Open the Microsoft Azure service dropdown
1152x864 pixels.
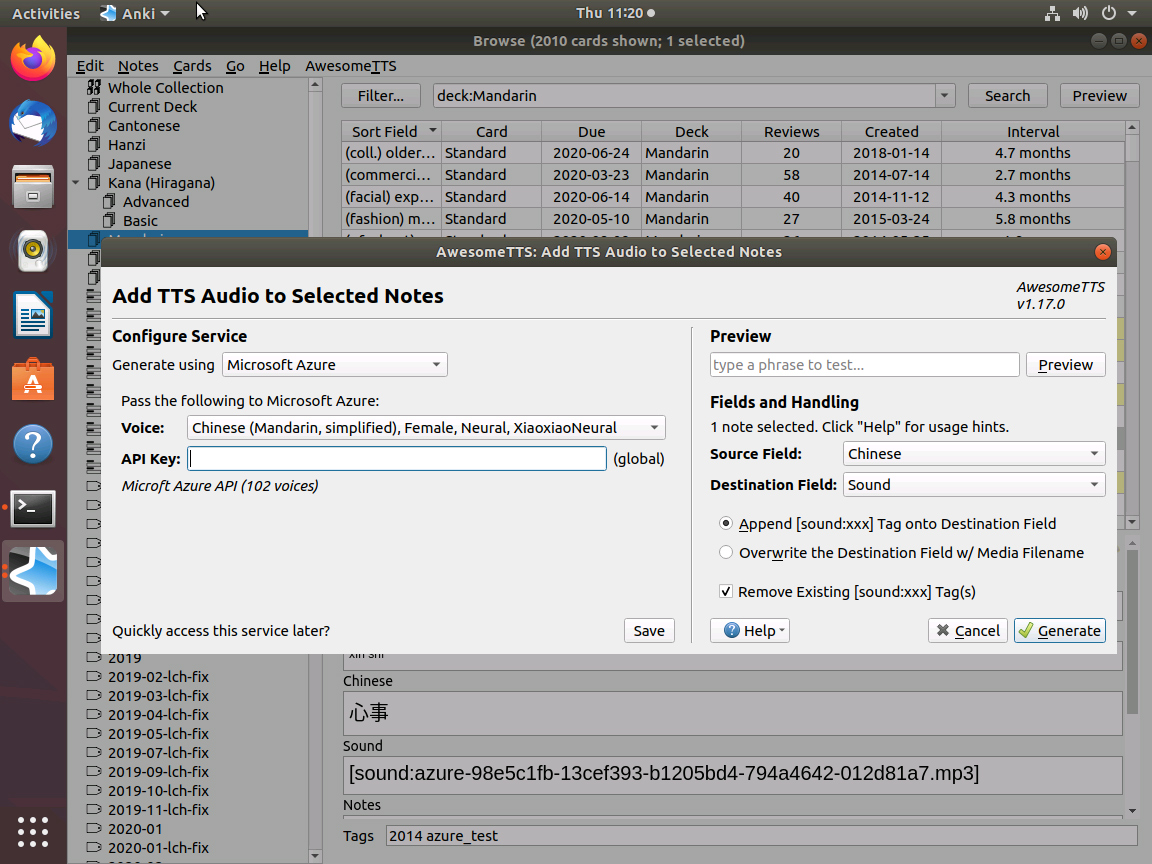coord(335,364)
